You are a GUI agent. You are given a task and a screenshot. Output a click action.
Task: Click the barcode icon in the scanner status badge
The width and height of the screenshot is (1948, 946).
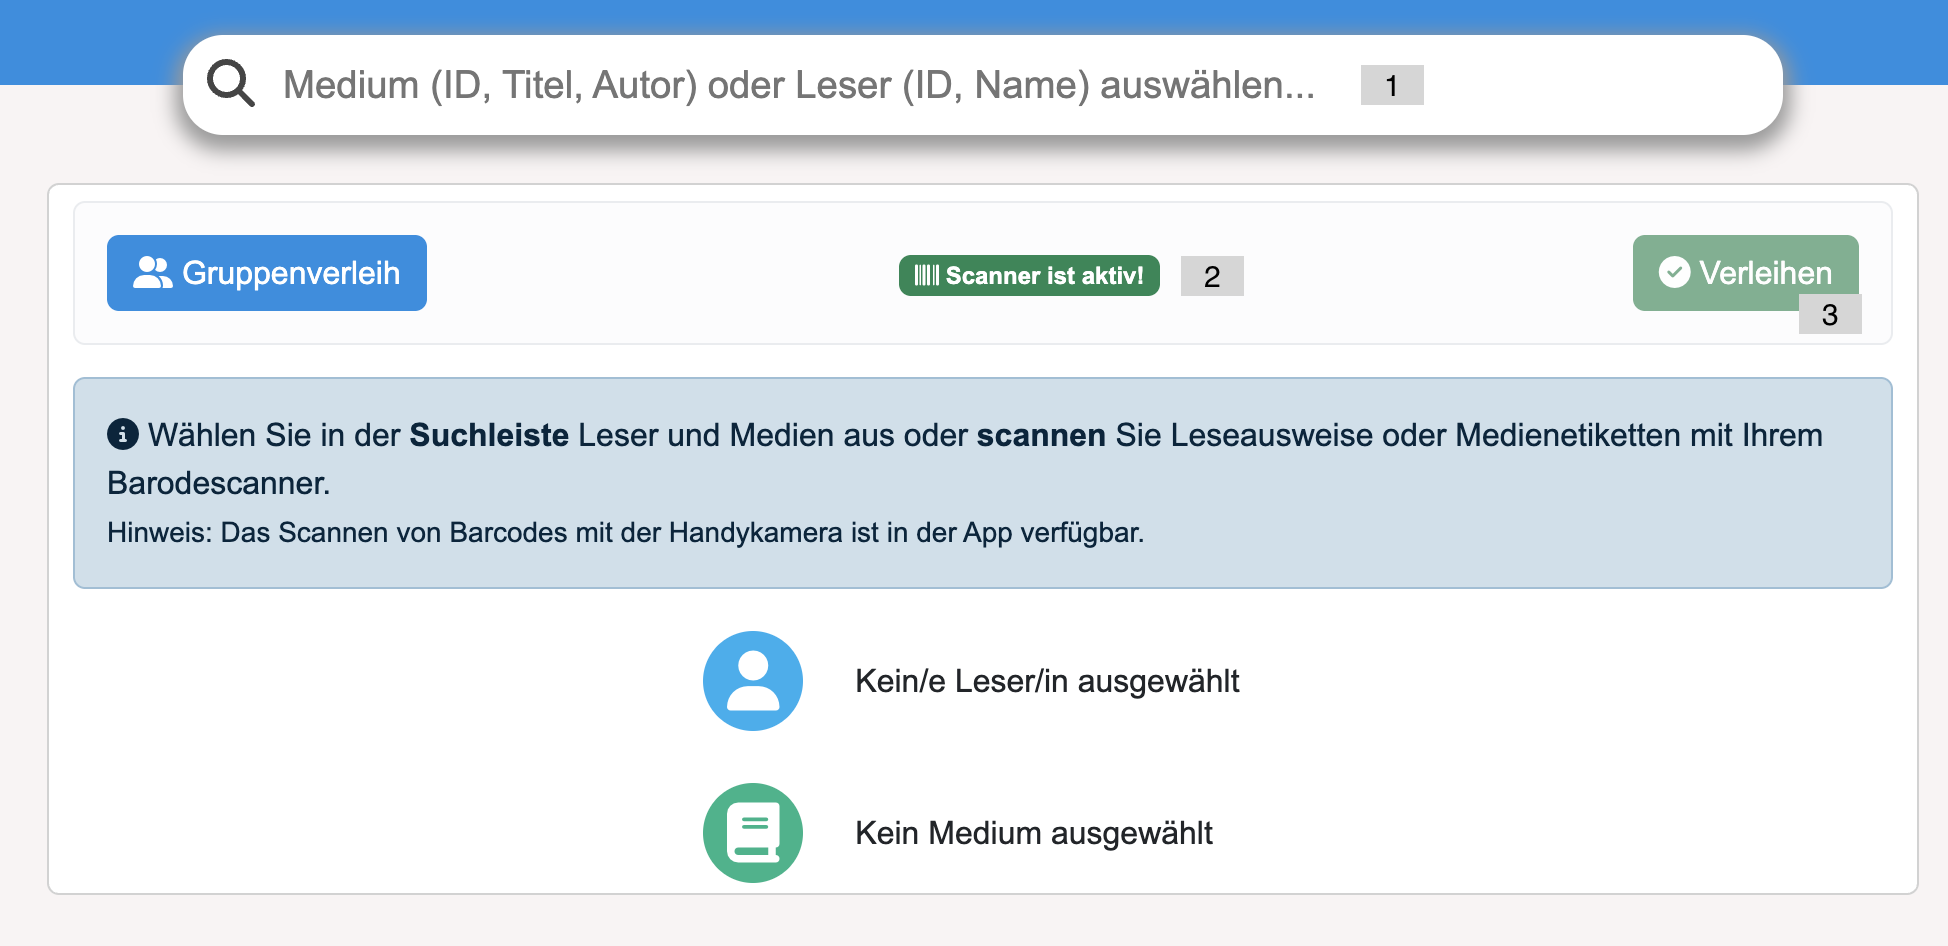tap(925, 276)
